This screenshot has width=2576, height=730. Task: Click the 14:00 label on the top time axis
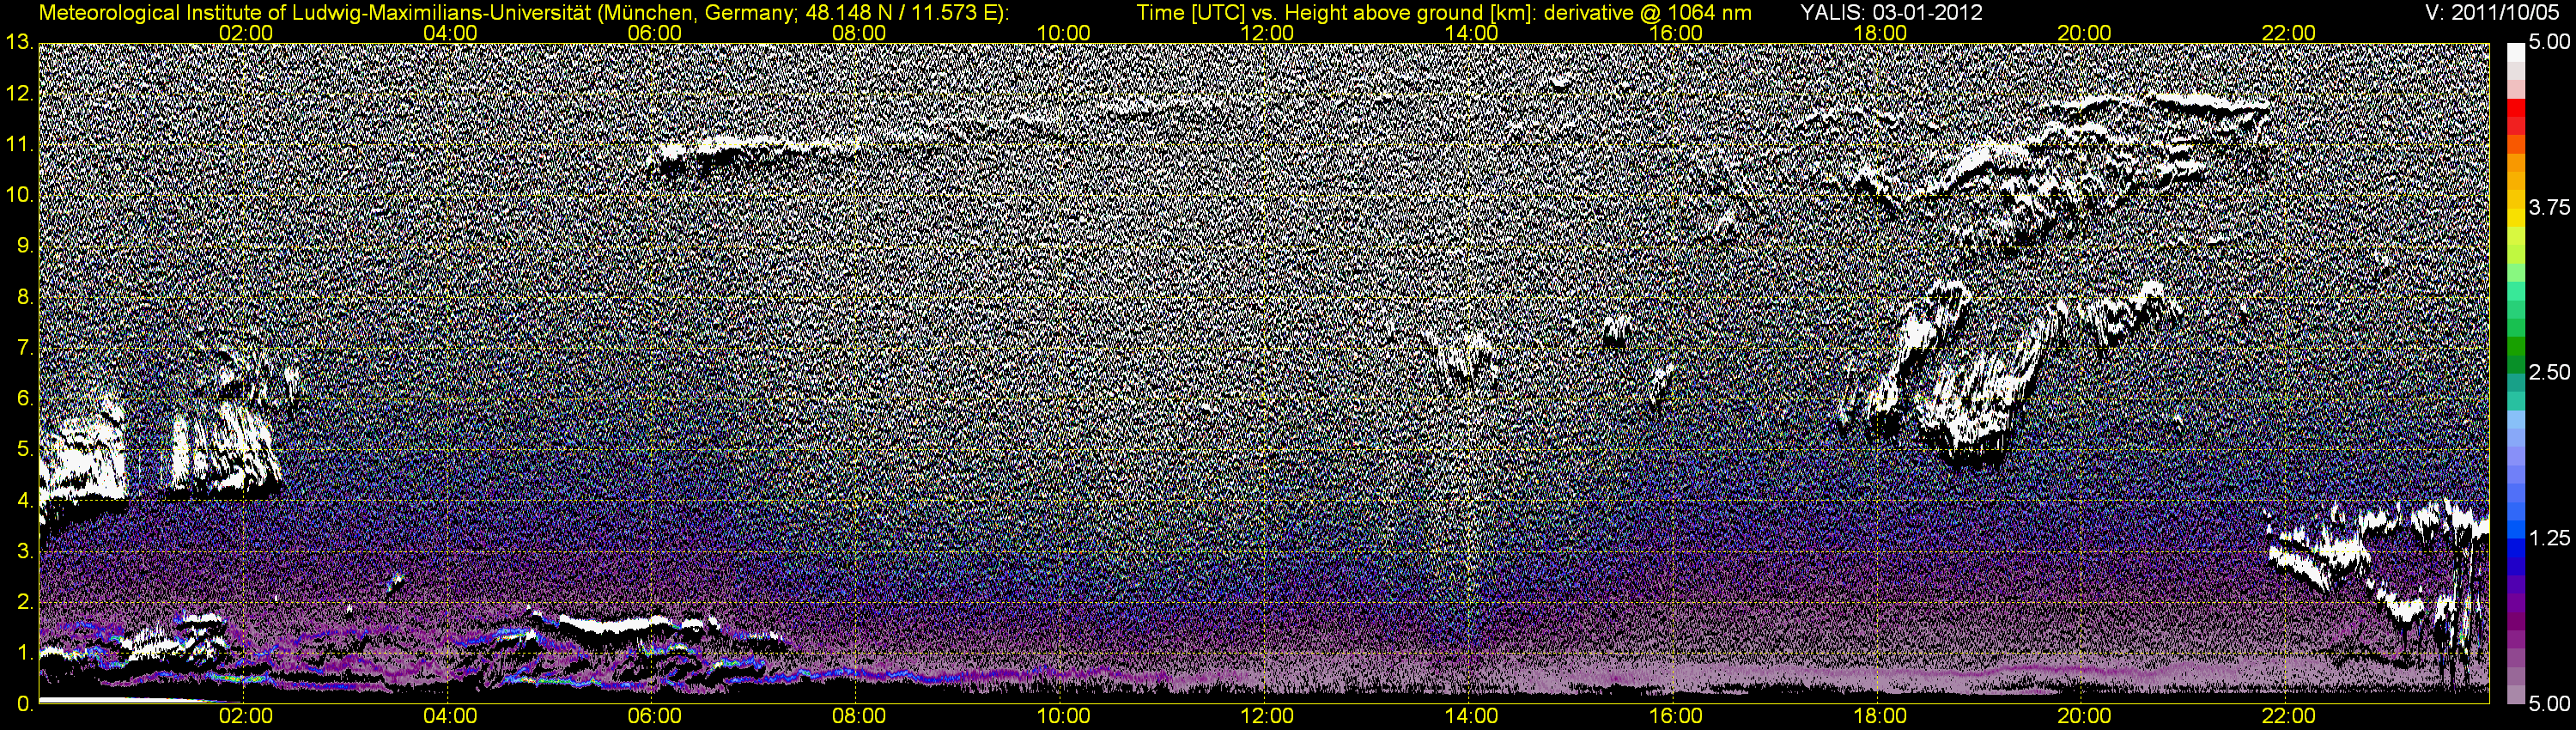coord(1472,33)
